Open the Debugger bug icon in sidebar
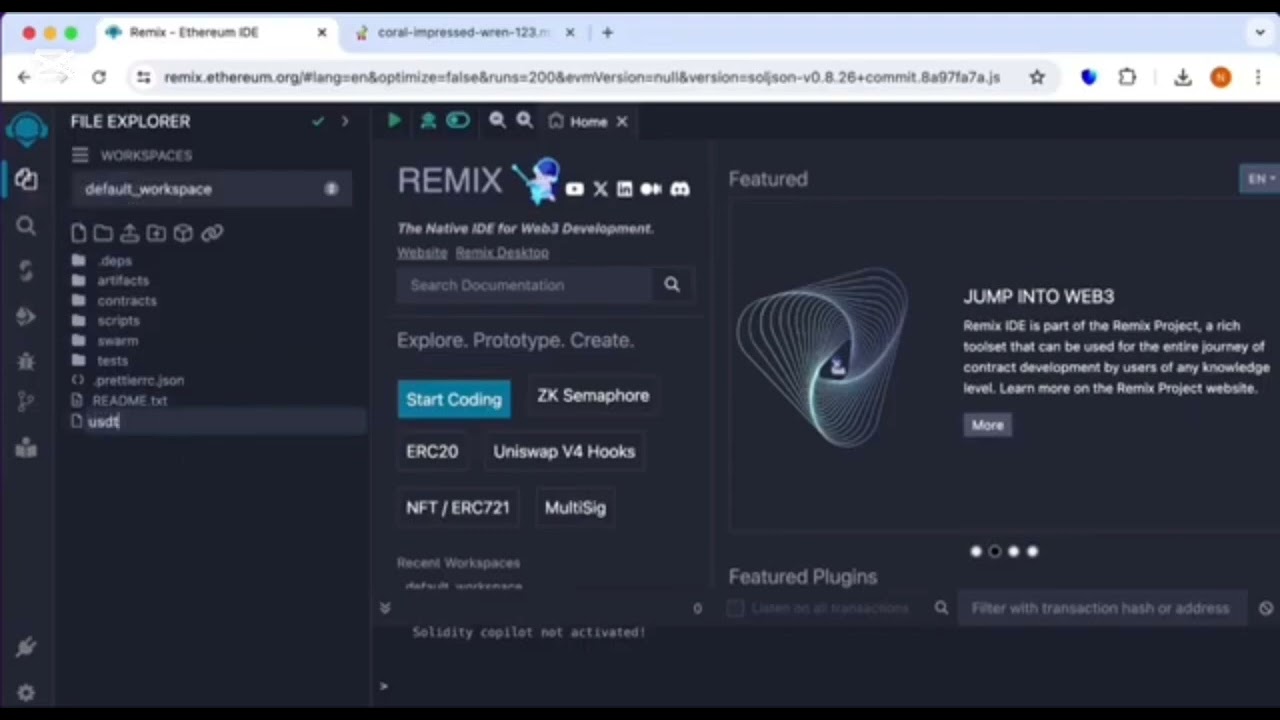The width and height of the screenshot is (1280, 720). (x=26, y=361)
